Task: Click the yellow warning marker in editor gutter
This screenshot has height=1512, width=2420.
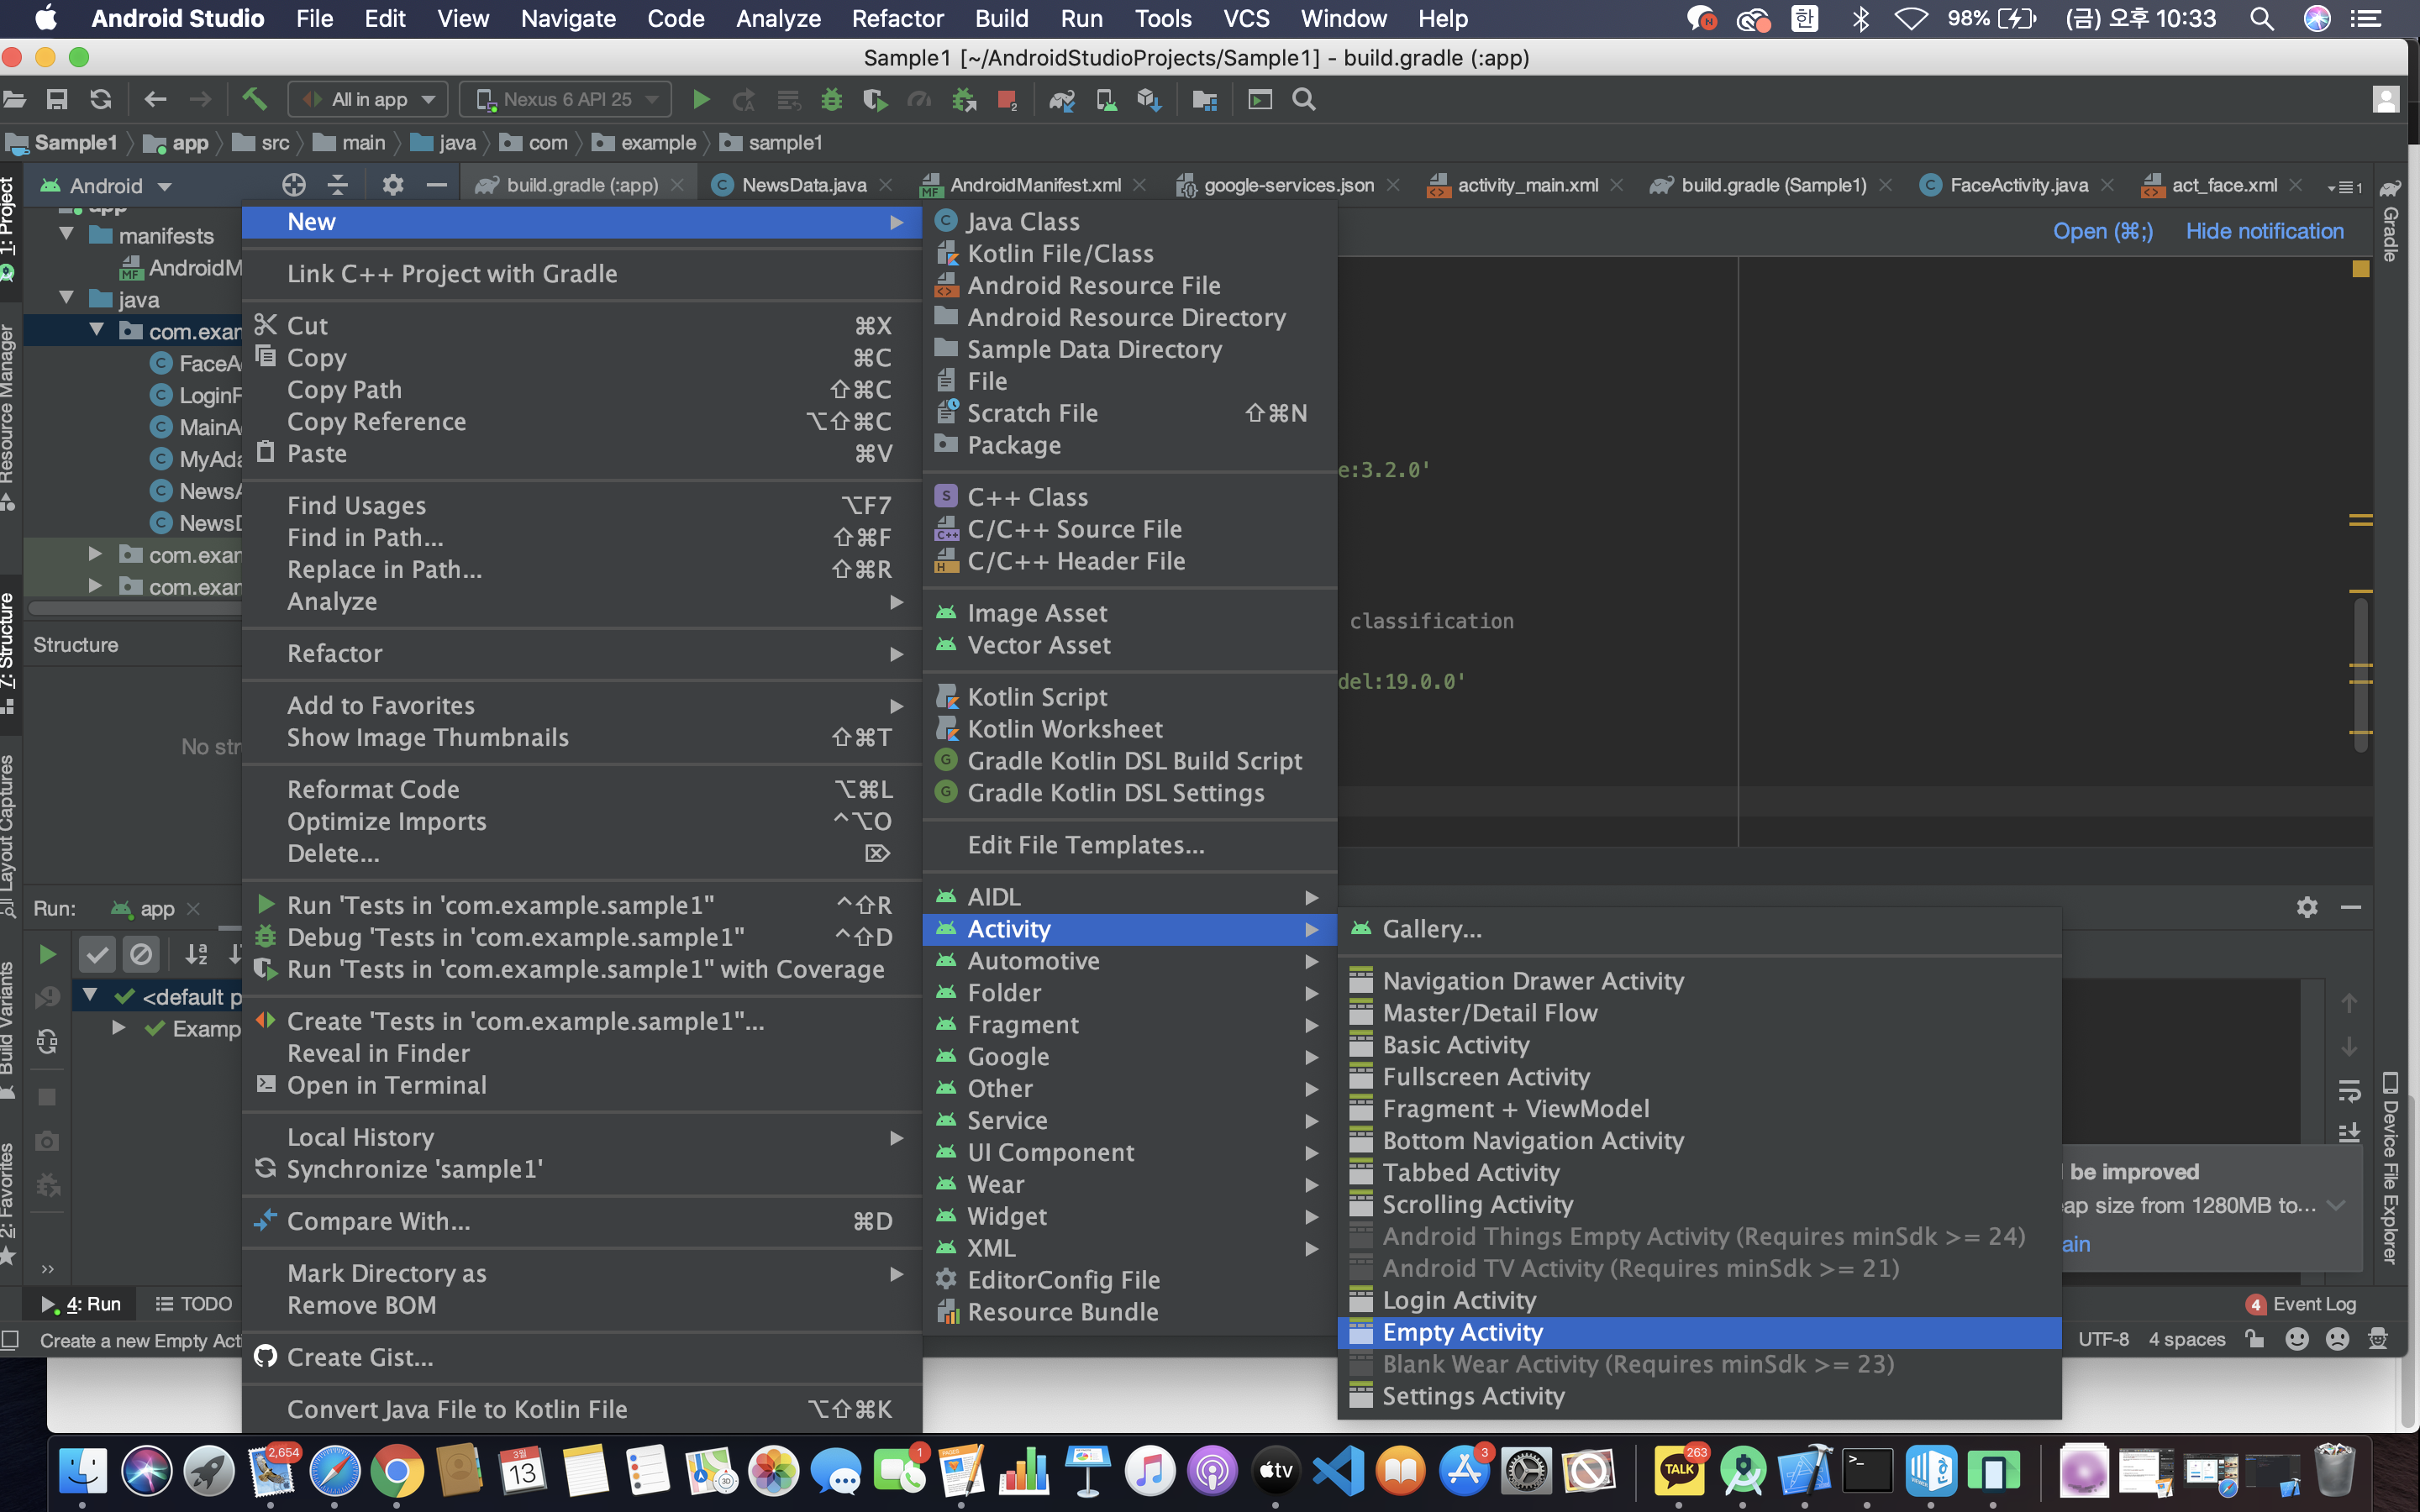Action: [x=2360, y=269]
